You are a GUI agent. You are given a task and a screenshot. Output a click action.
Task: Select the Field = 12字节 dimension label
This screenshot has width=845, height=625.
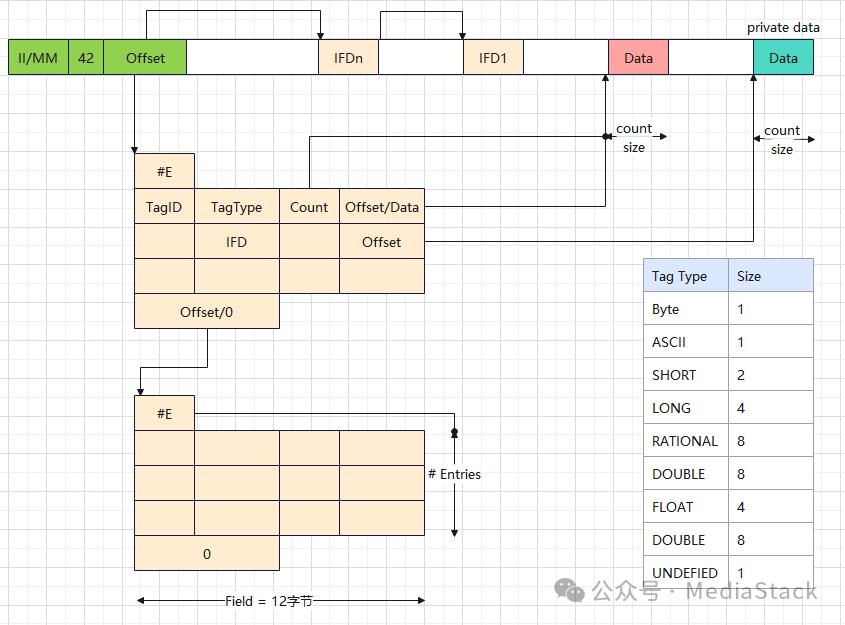(x=268, y=601)
